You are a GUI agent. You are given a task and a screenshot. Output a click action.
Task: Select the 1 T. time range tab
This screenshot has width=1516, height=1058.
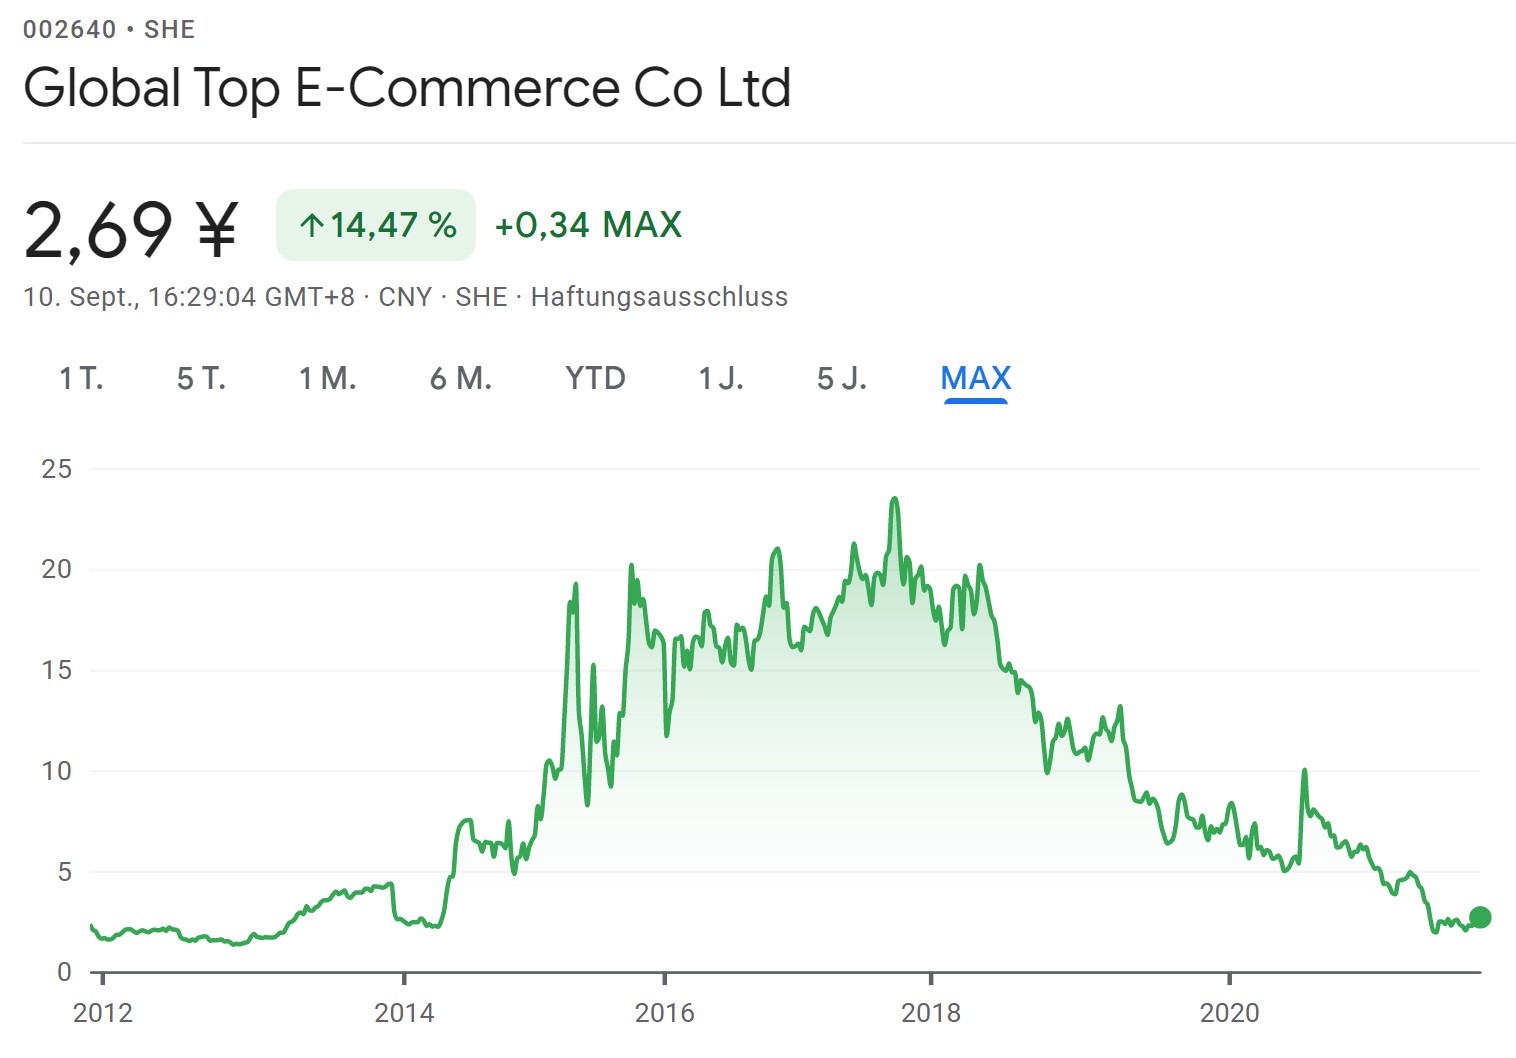81,379
